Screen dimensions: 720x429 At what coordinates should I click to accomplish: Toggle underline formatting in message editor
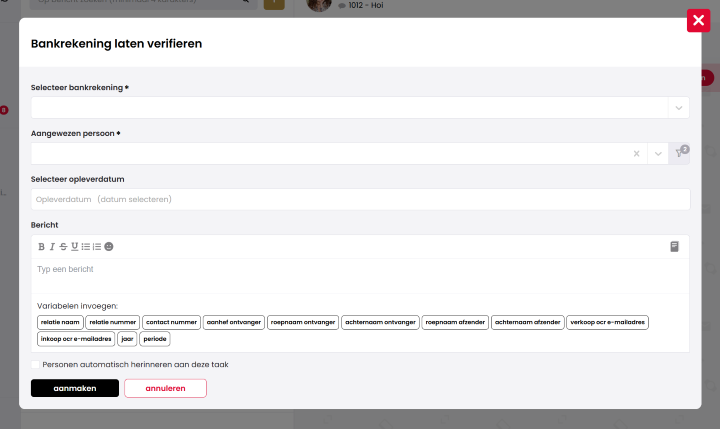(74, 247)
